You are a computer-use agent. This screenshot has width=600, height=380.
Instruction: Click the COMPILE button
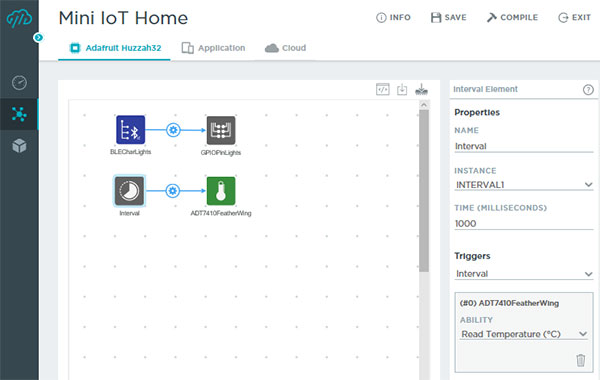click(512, 18)
